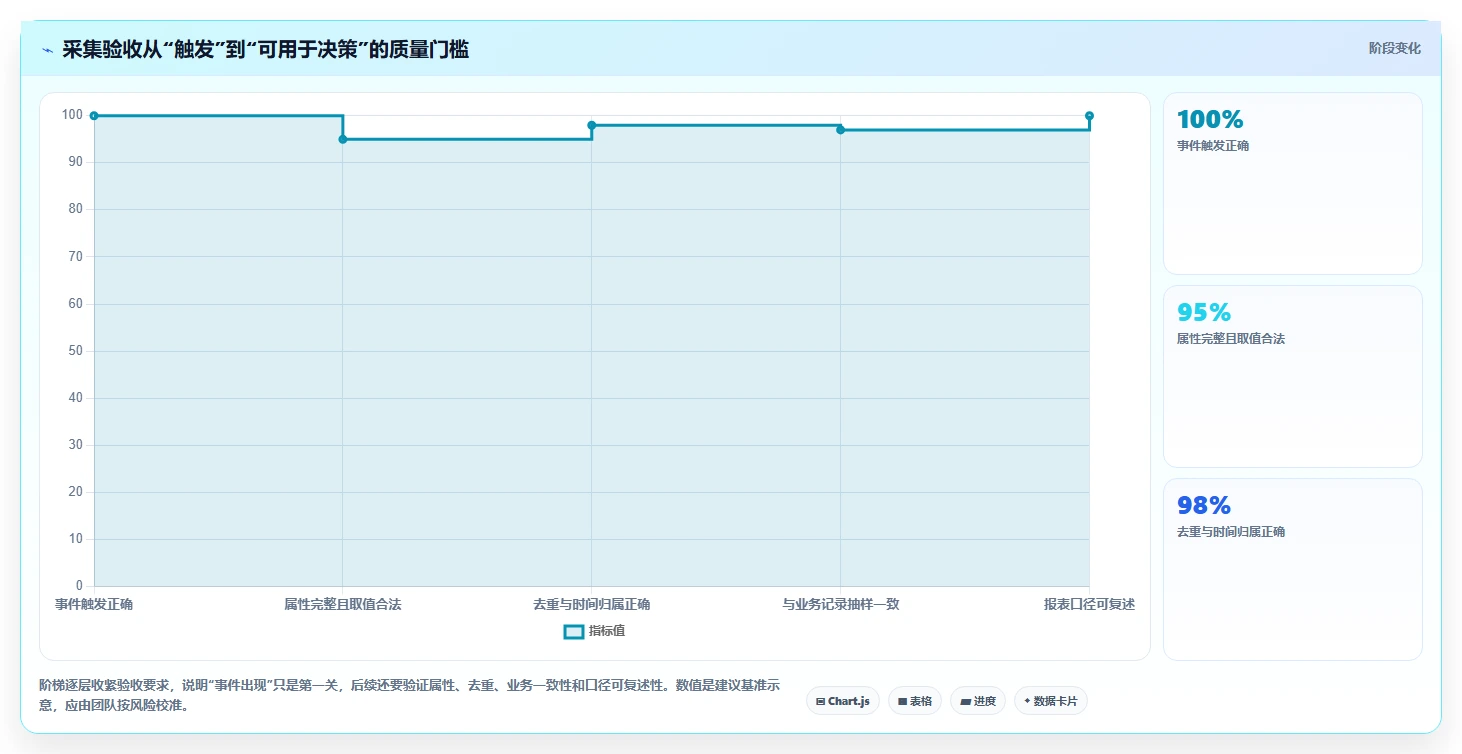Image resolution: width=1462 pixels, height=754 pixels.
Task: Click the data point at 去重与时间归属正确
Action: [592, 125]
